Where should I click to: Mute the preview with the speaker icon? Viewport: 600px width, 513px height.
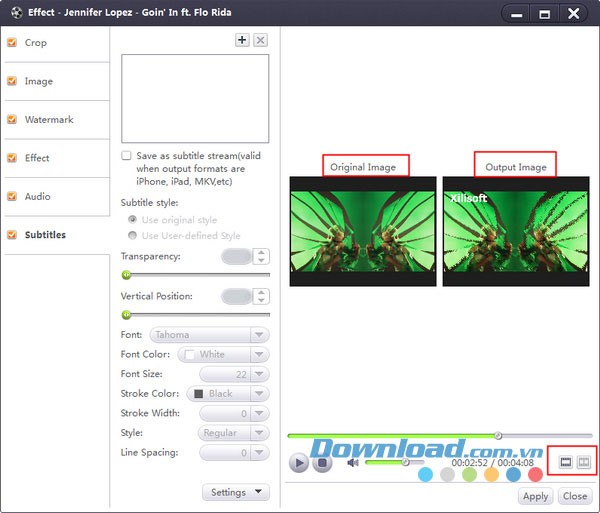click(x=352, y=463)
